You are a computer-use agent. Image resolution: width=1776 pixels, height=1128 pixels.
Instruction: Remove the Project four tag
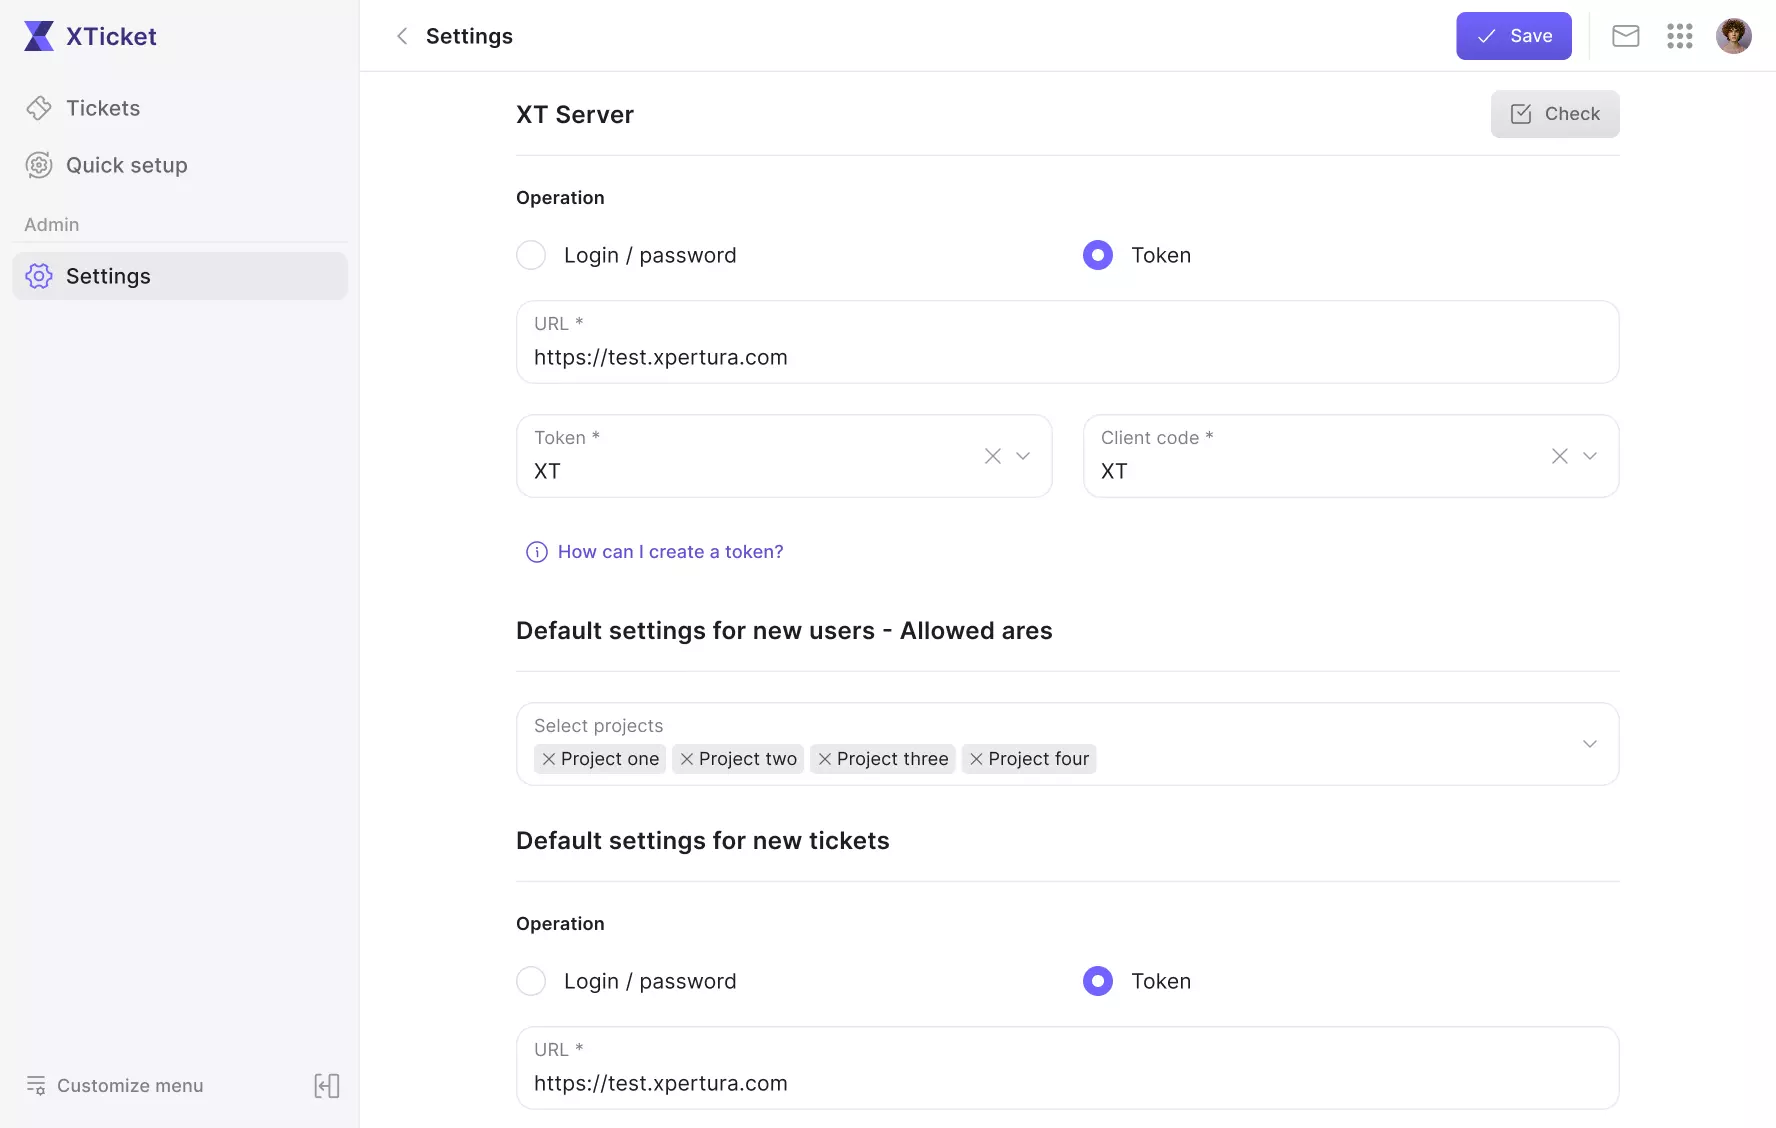point(977,759)
